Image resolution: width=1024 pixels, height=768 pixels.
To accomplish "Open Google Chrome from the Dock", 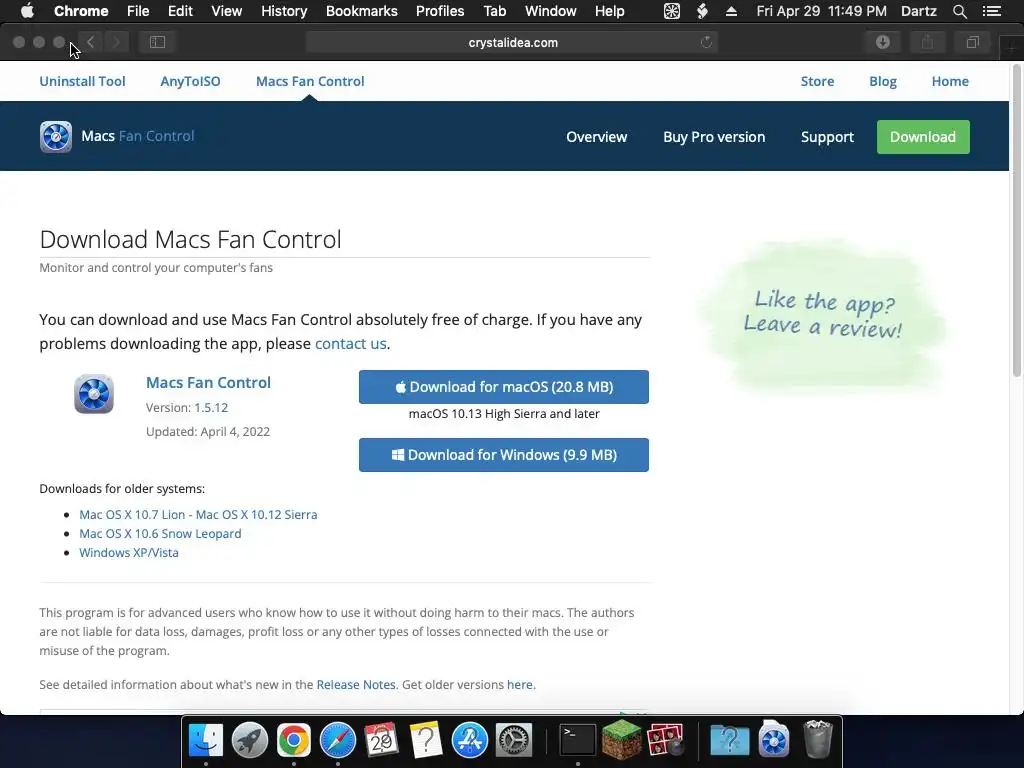I will pos(294,741).
